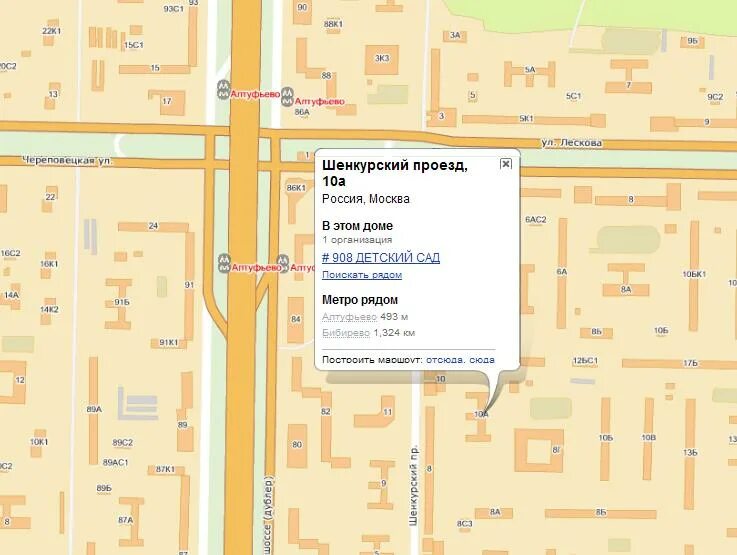The width and height of the screenshot is (737, 555).
Task: Click the Шенкурский пр. street label
Action: point(413,486)
